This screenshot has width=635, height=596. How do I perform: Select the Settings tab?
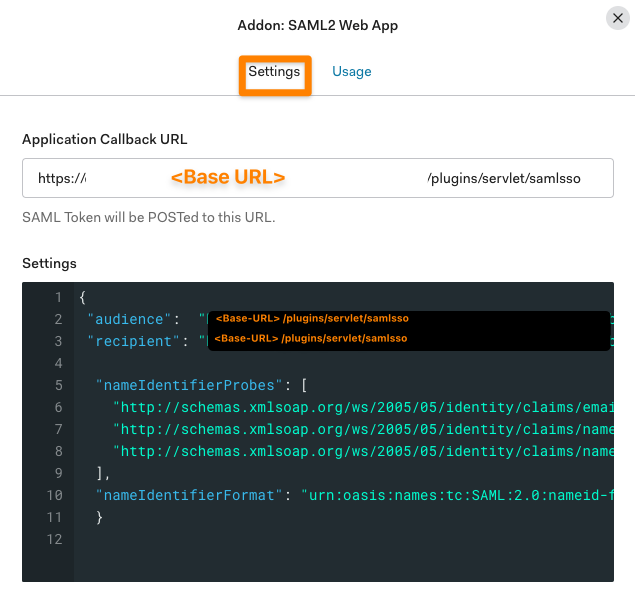(x=274, y=72)
